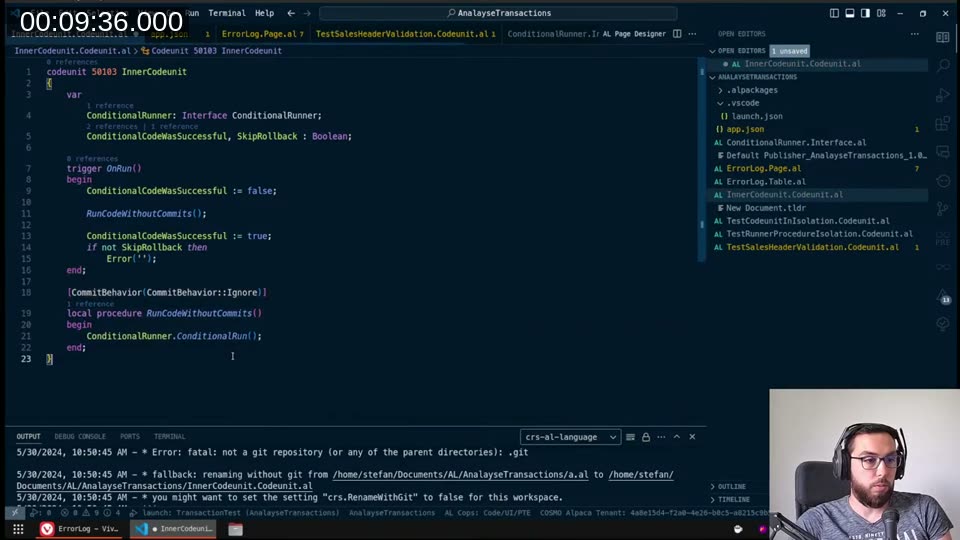Select the Output panel tab
This screenshot has height=540, width=960.
click(28, 437)
